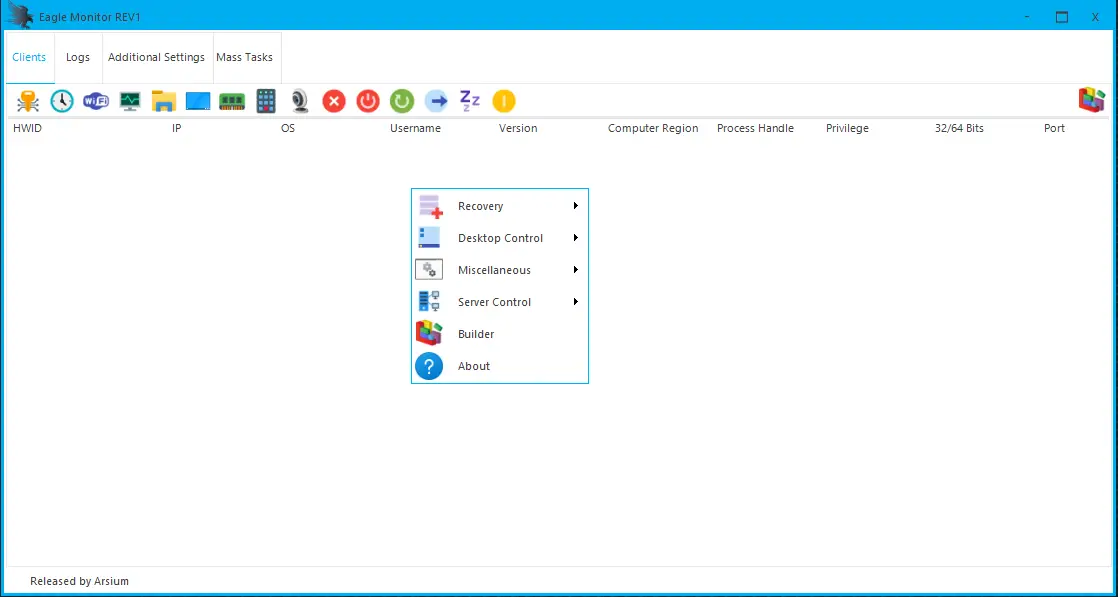Viewport: 1118px width, 597px height.
Task: Go to the Mass Tasks tab
Action: [245, 58]
